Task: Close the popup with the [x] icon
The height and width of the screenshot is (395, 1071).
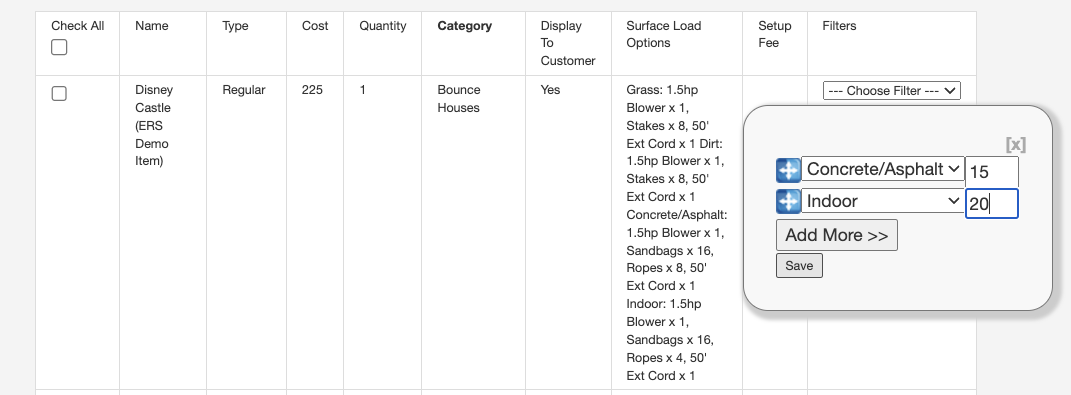Action: (1016, 144)
